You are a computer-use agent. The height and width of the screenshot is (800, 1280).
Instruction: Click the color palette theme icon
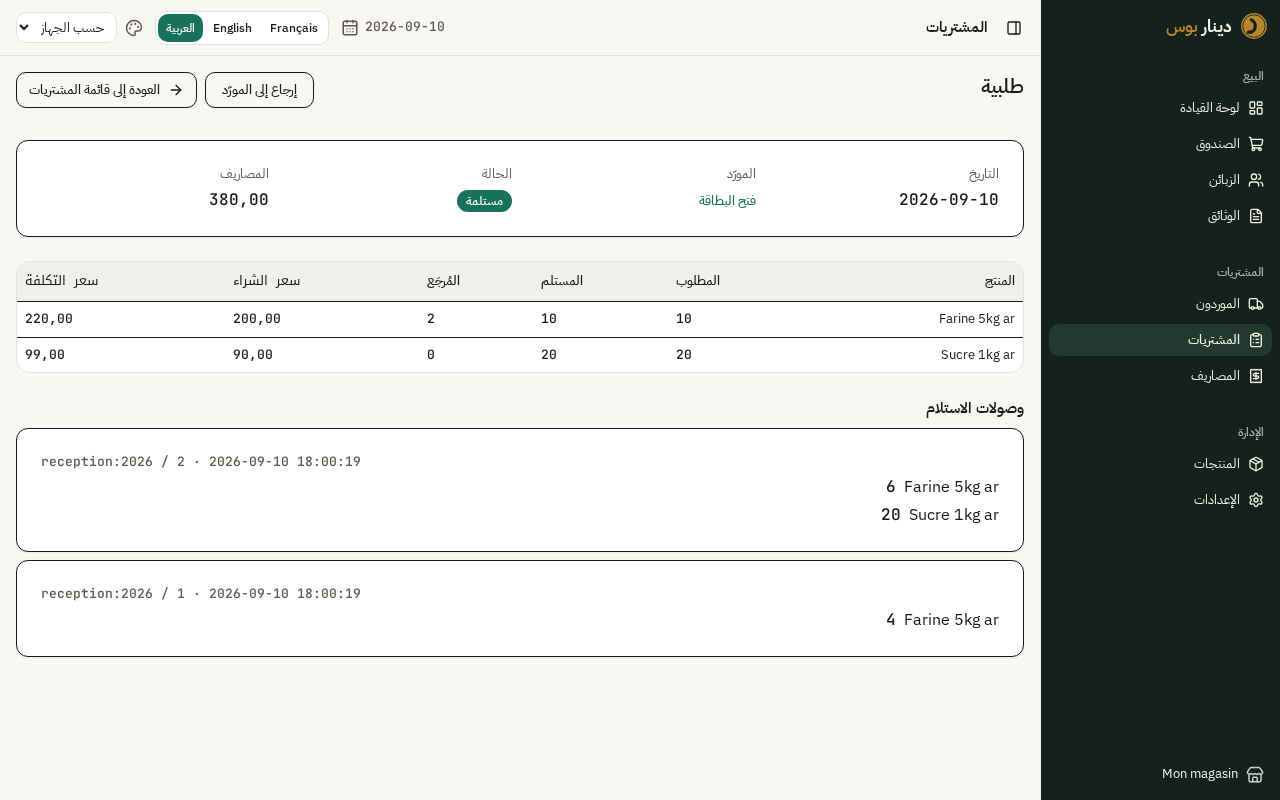point(134,28)
